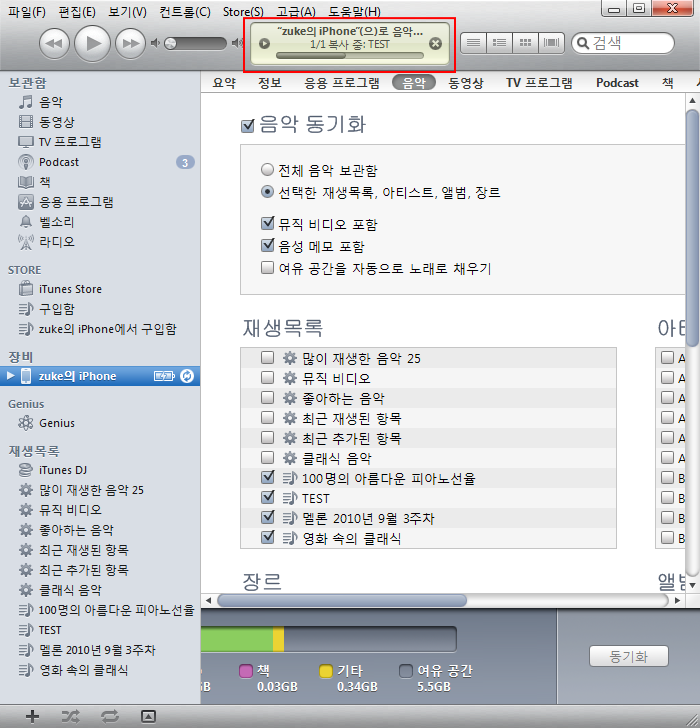Click the 검색 search field

click(623, 43)
